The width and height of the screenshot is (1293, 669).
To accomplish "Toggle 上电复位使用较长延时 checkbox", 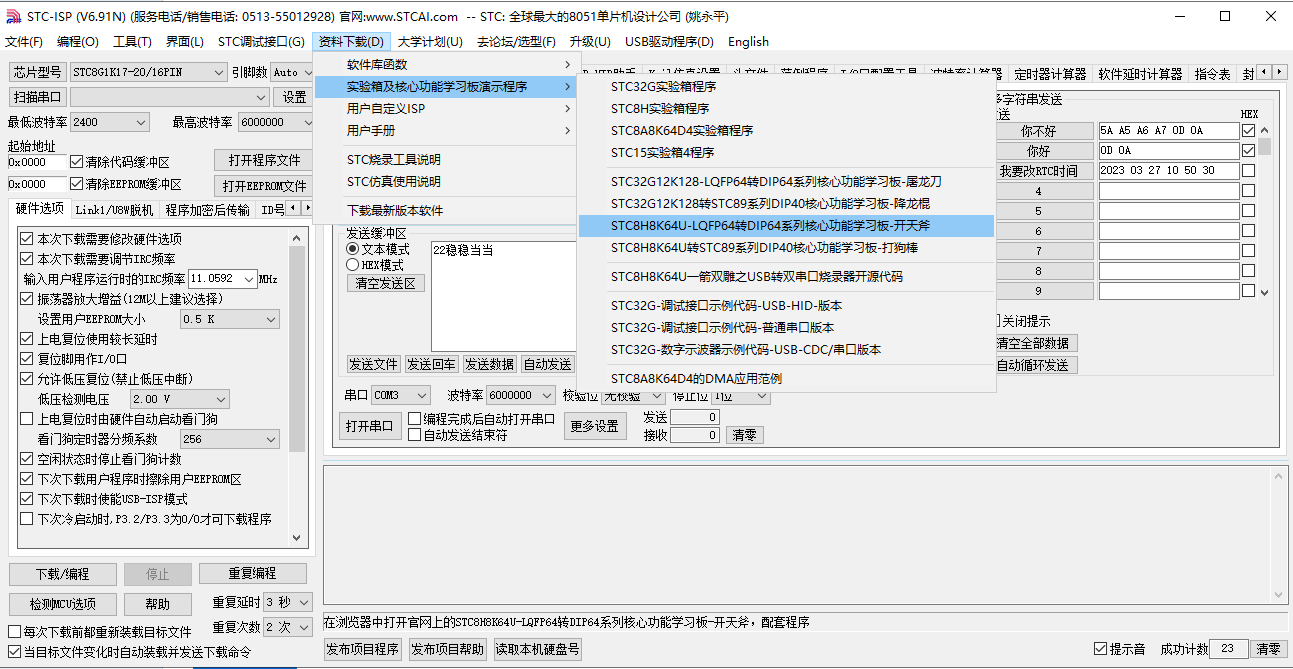I will [x=26, y=339].
